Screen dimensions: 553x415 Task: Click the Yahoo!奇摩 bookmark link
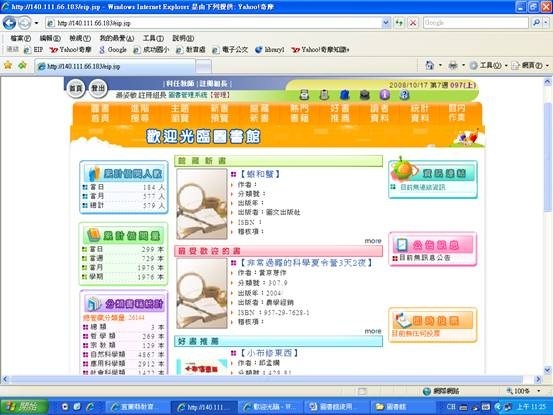71,50
